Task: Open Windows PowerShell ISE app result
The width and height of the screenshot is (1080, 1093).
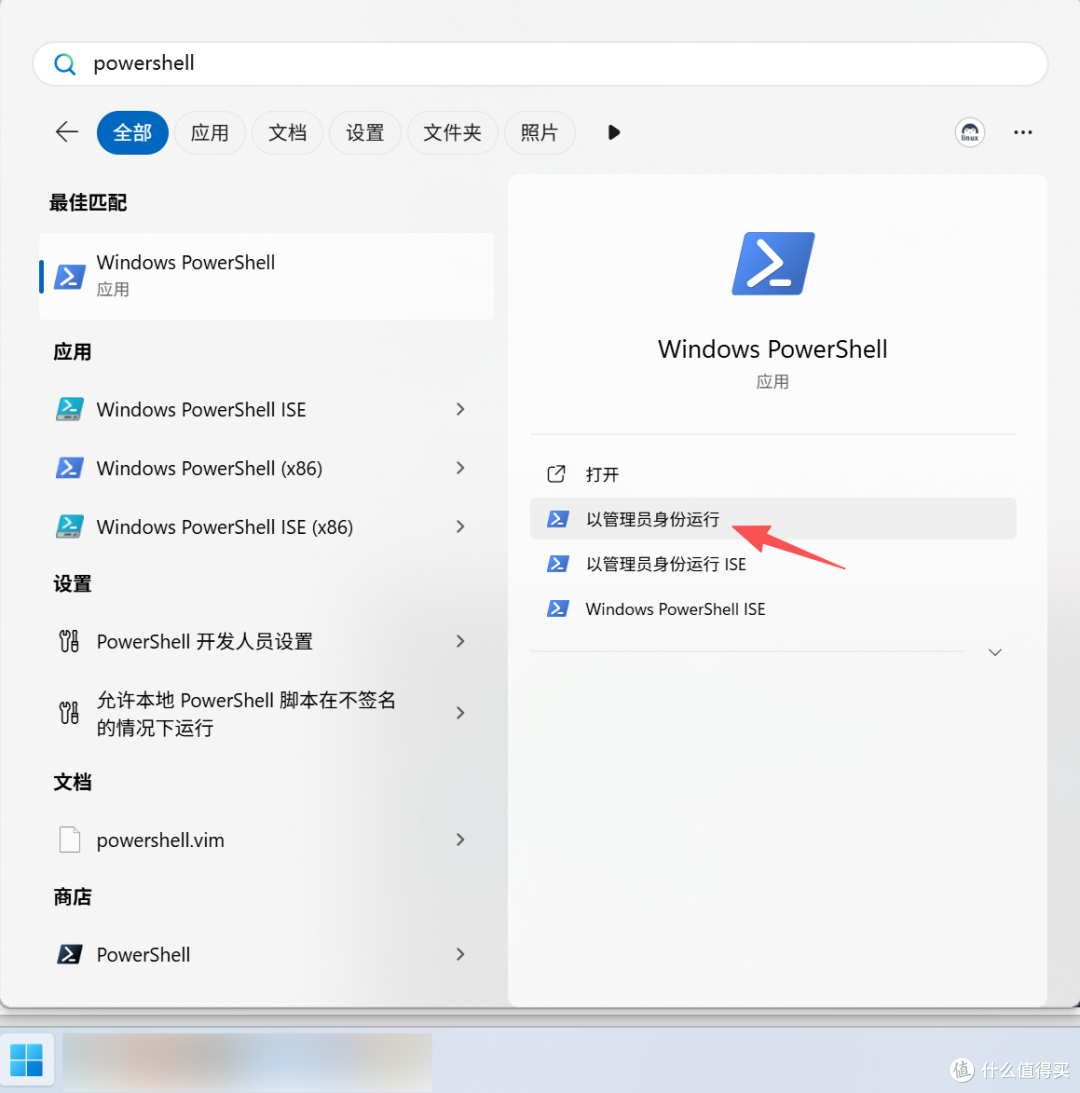Action: tap(267, 409)
